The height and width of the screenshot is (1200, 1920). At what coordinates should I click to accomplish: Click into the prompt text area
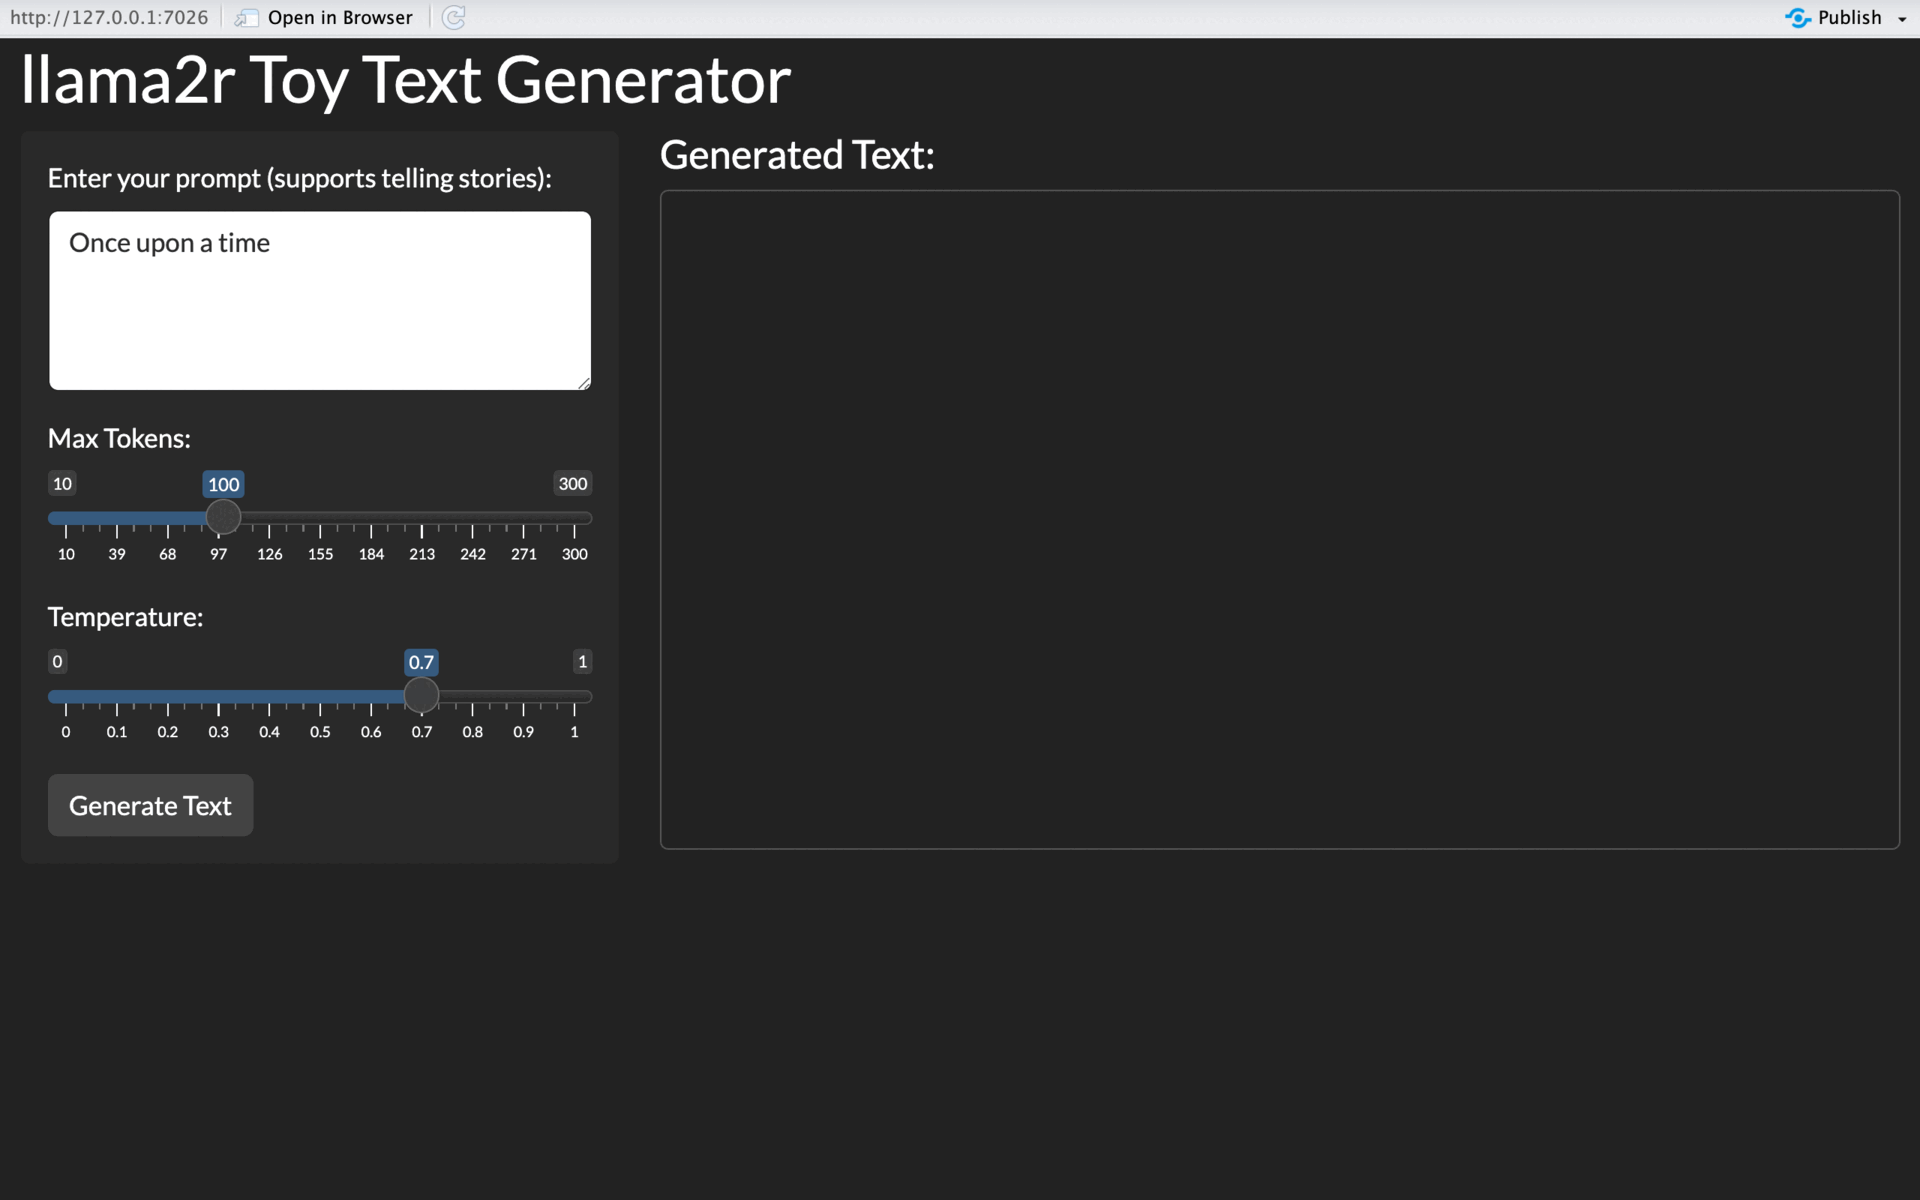click(320, 300)
